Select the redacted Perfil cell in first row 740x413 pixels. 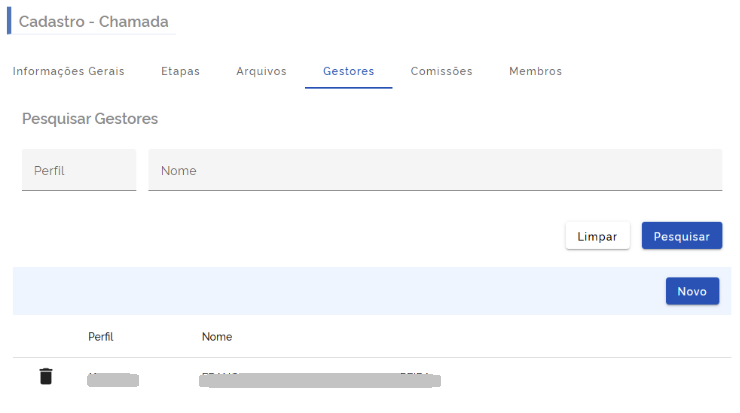(x=112, y=380)
